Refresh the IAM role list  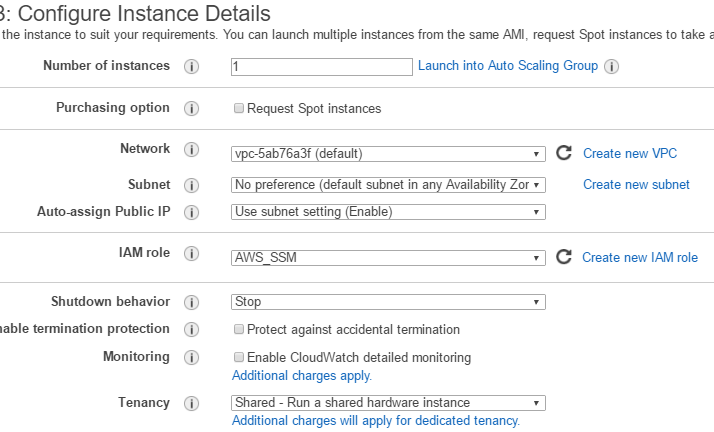coord(564,257)
